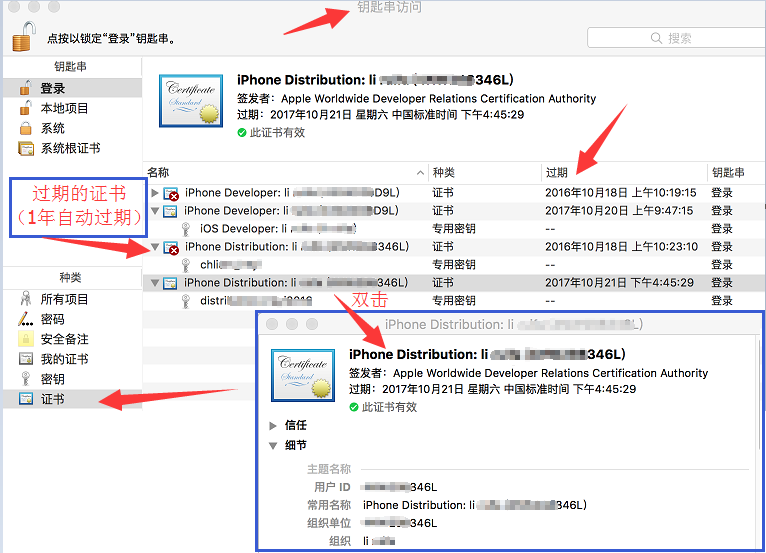
Task: Click the 所有项目 keys icon
Action: click(x=25, y=298)
